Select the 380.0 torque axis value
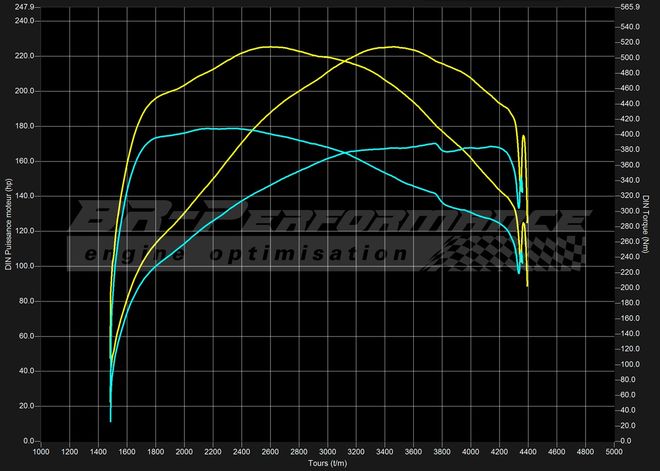Screen dimensions: 660x471 coord(630,149)
